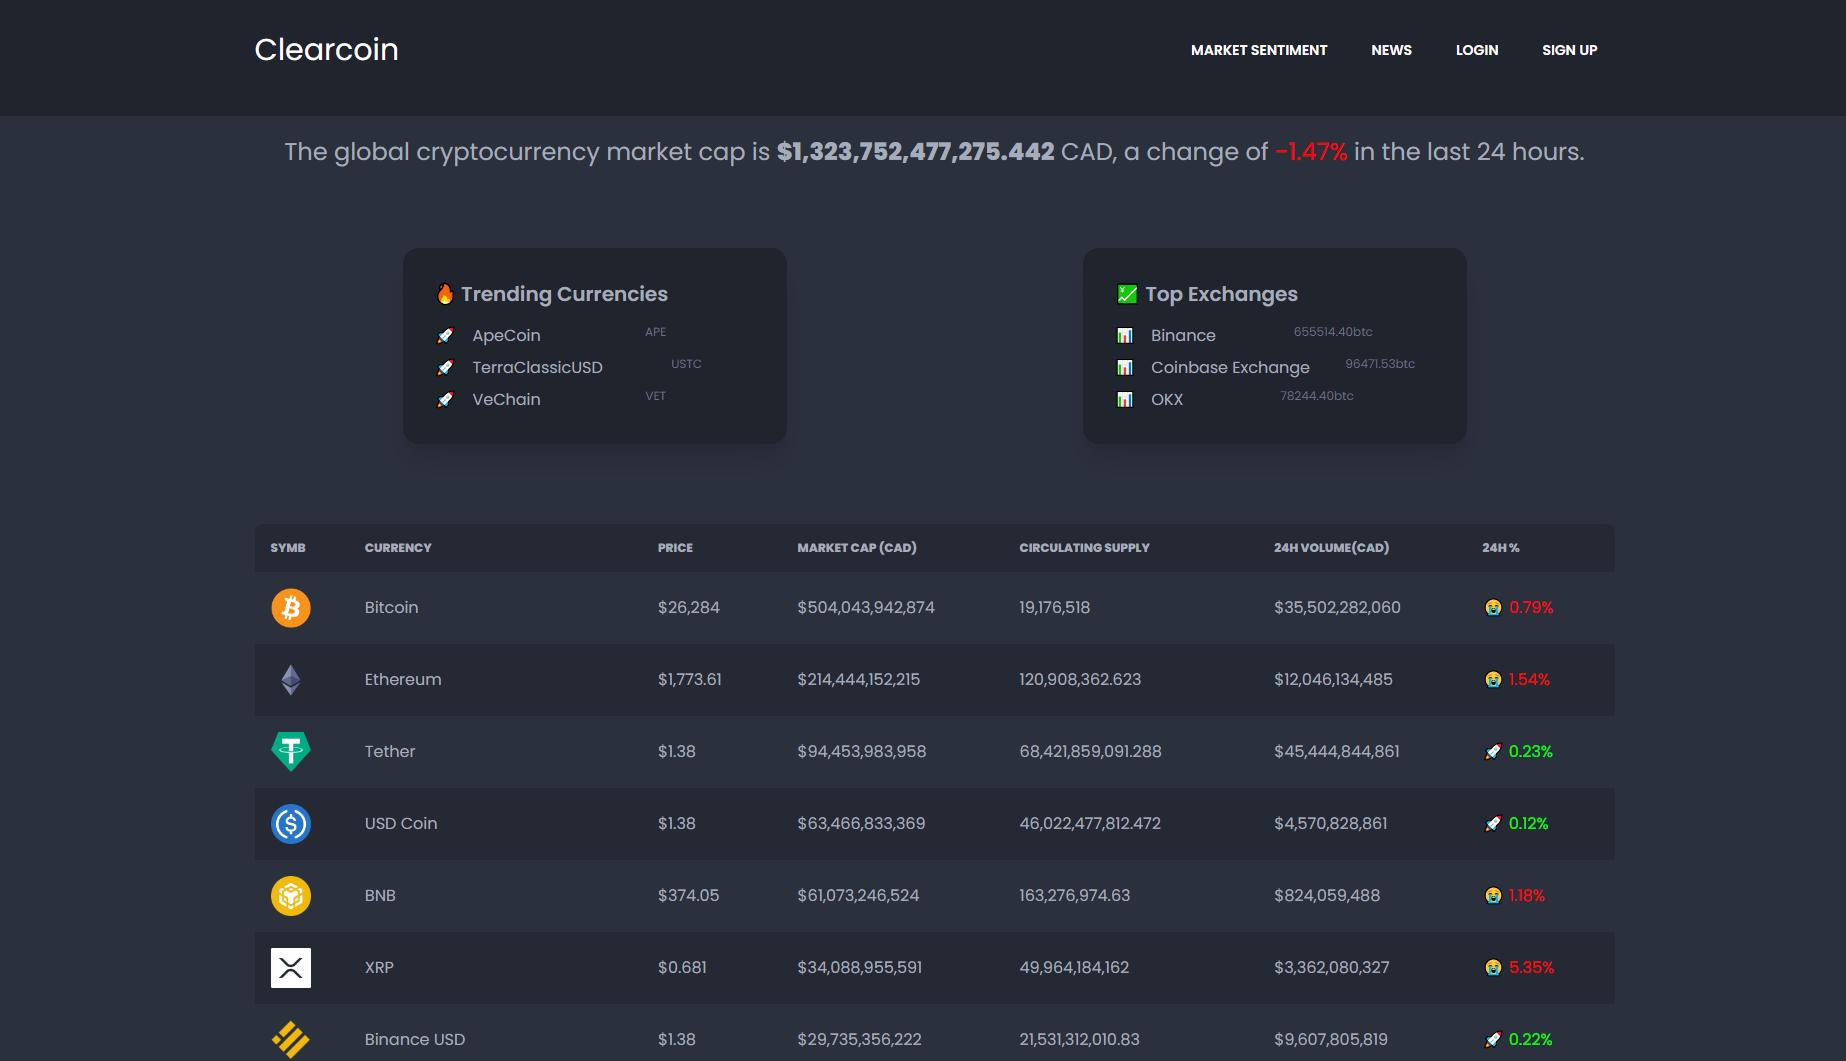Click the Sign Up link
This screenshot has width=1846, height=1061.
click(1569, 50)
